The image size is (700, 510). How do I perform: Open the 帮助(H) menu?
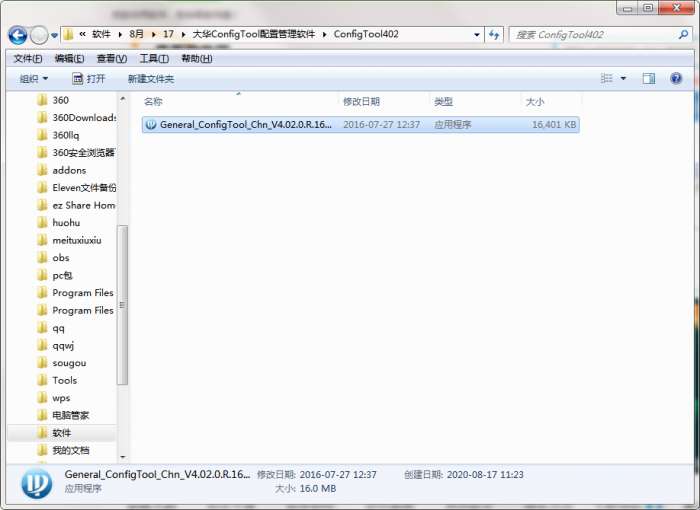coord(196,59)
